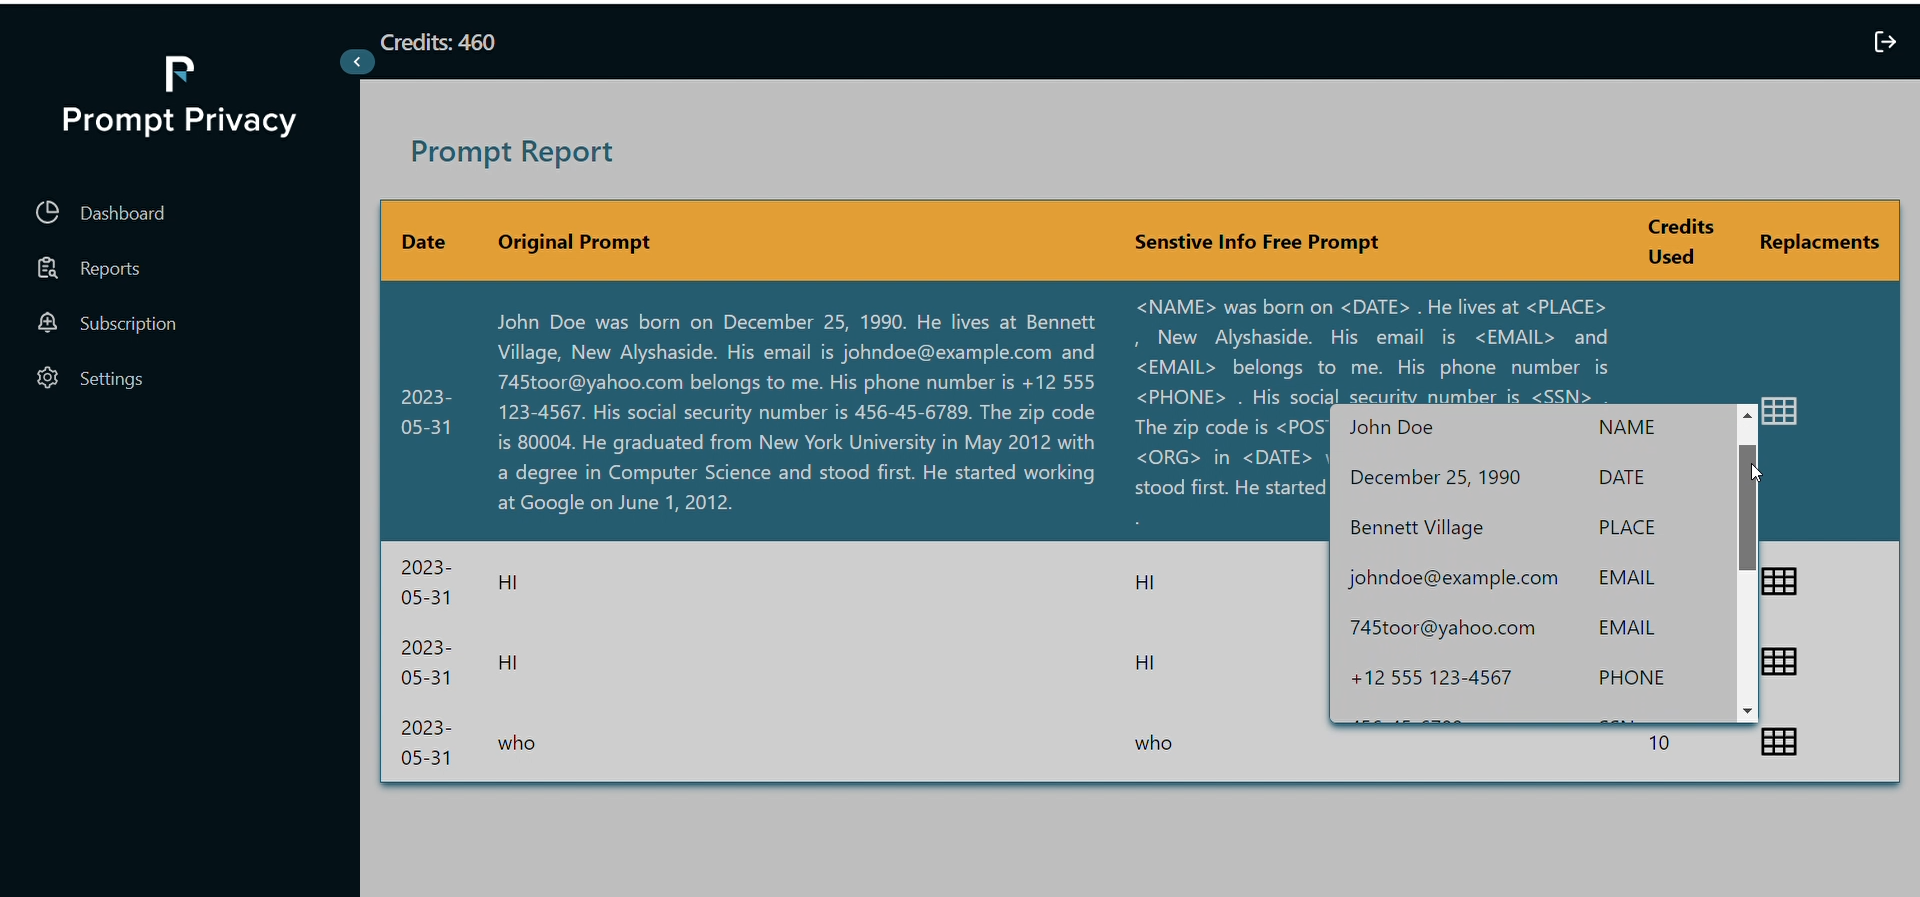Click the popup scrollbar down arrow

click(1748, 711)
